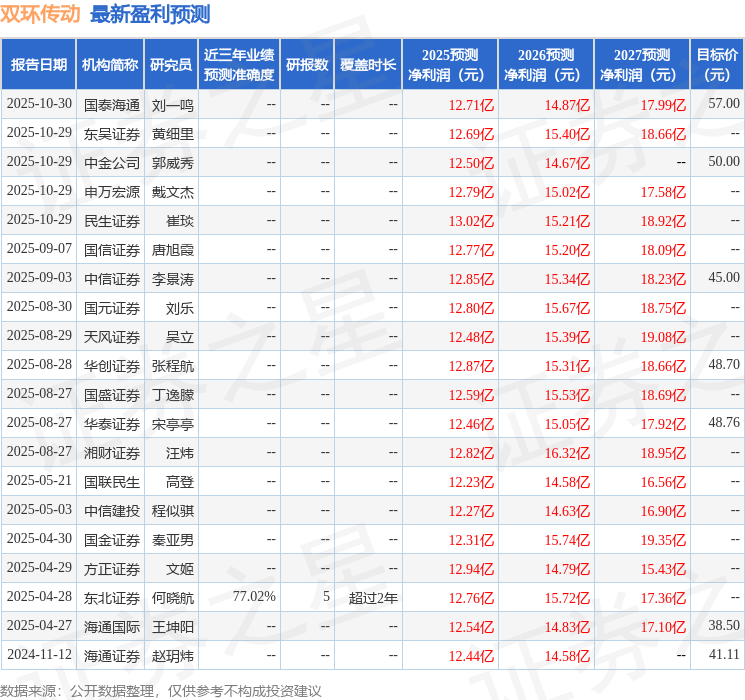745x700 pixels.
Task: Select the 机构简称 column header
Action: coord(110,65)
